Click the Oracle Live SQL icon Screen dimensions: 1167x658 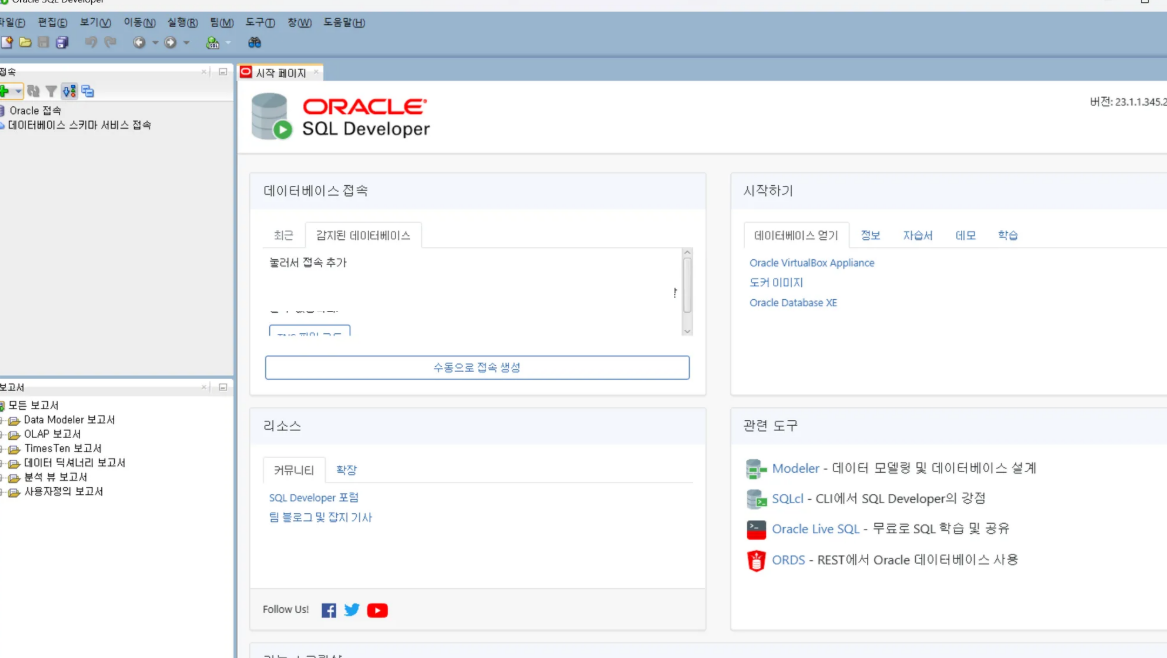coord(756,529)
